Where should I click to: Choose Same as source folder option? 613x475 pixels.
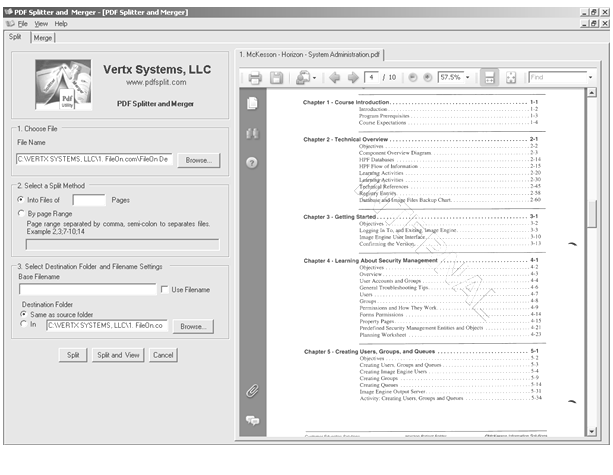click(23, 314)
